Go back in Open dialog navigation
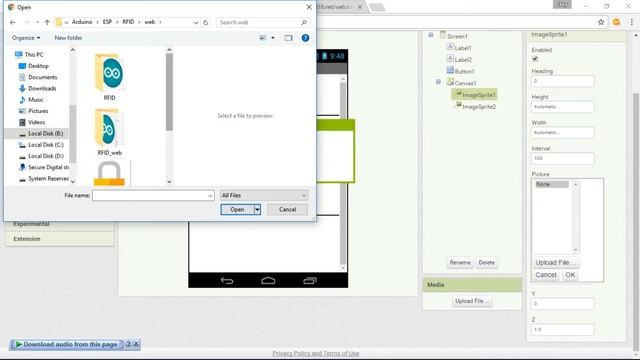Image resolution: width=640 pixels, height=360 pixels. (x=13, y=22)
